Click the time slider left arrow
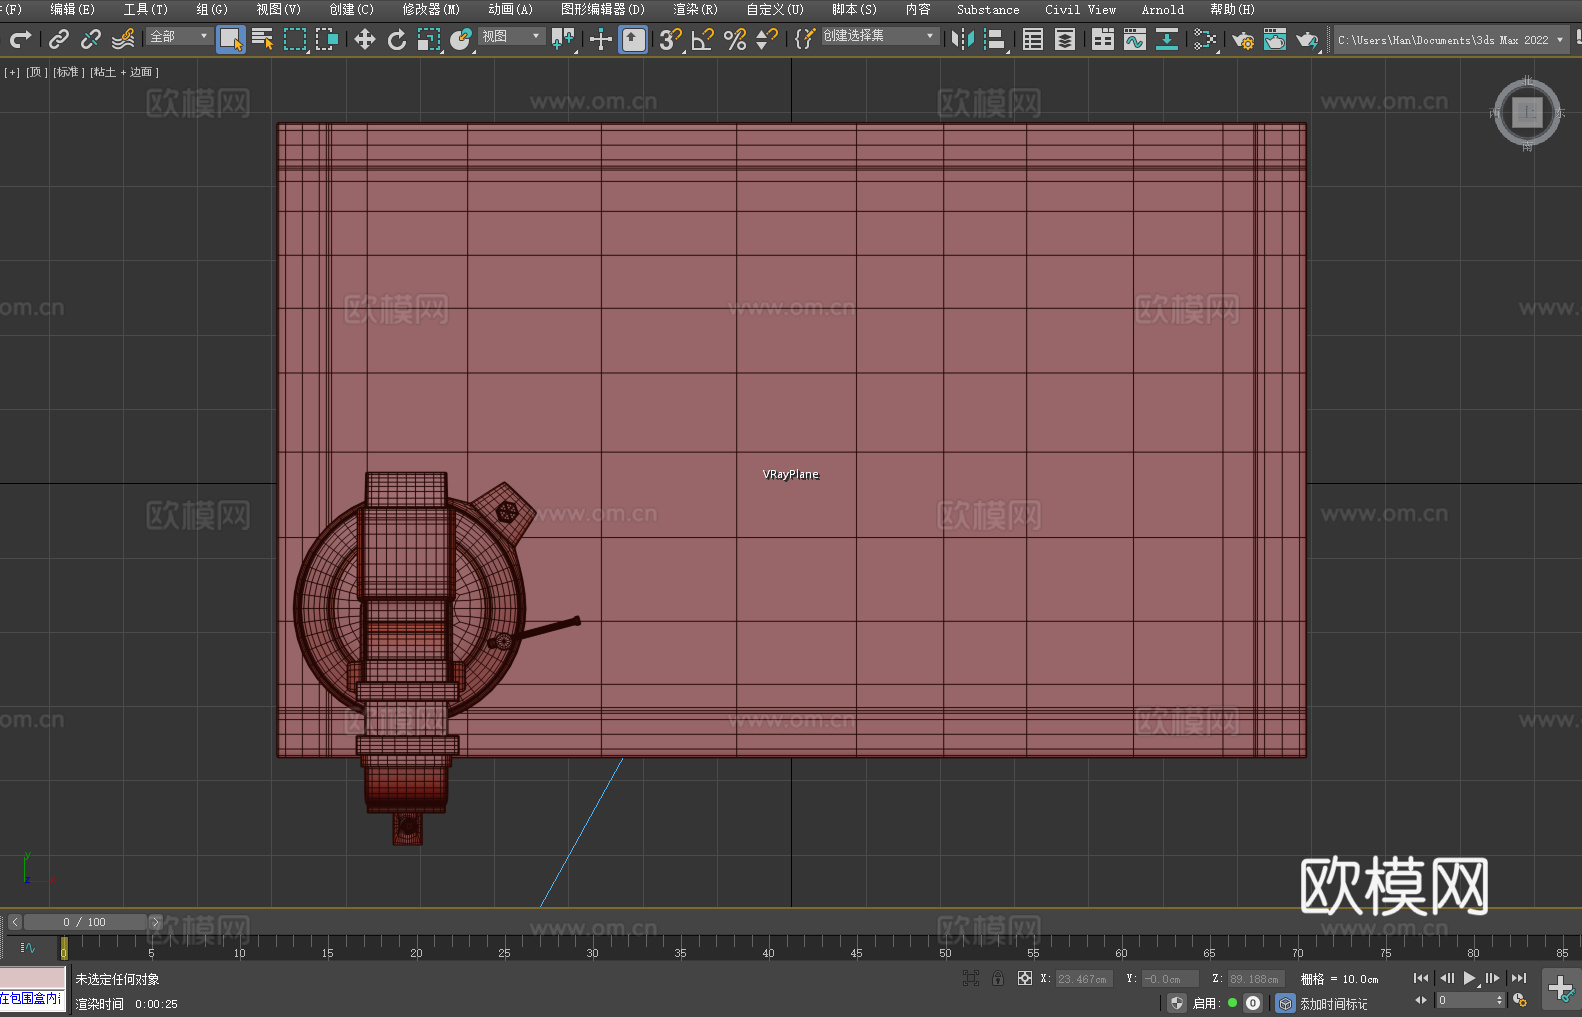 click(x=14, y=922)
